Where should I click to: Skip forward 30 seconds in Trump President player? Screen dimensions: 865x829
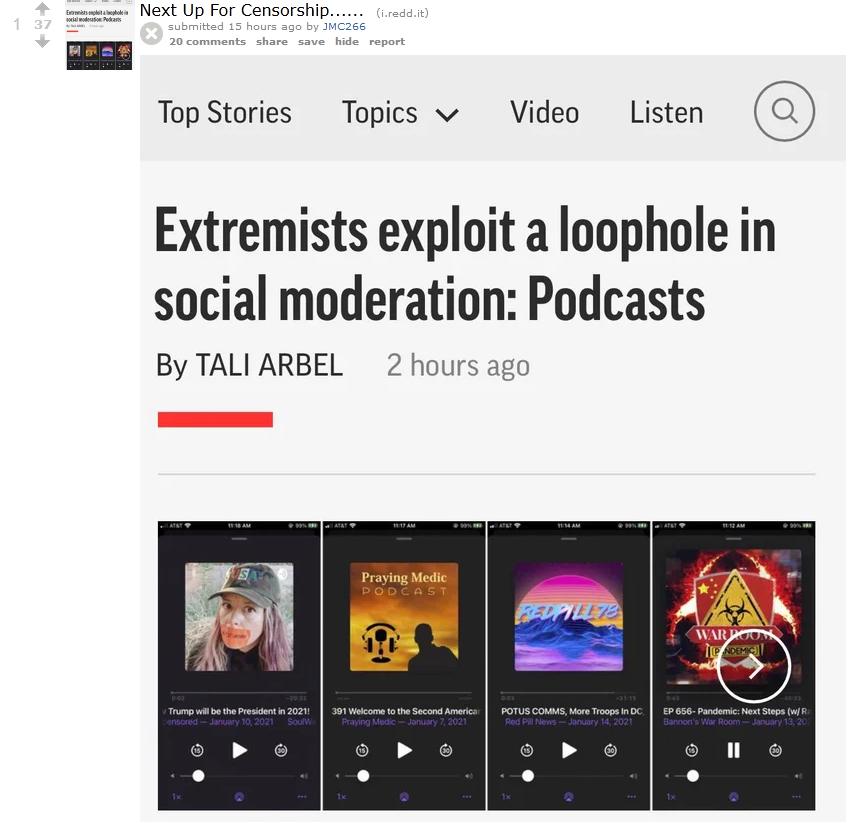coord(281,750)
